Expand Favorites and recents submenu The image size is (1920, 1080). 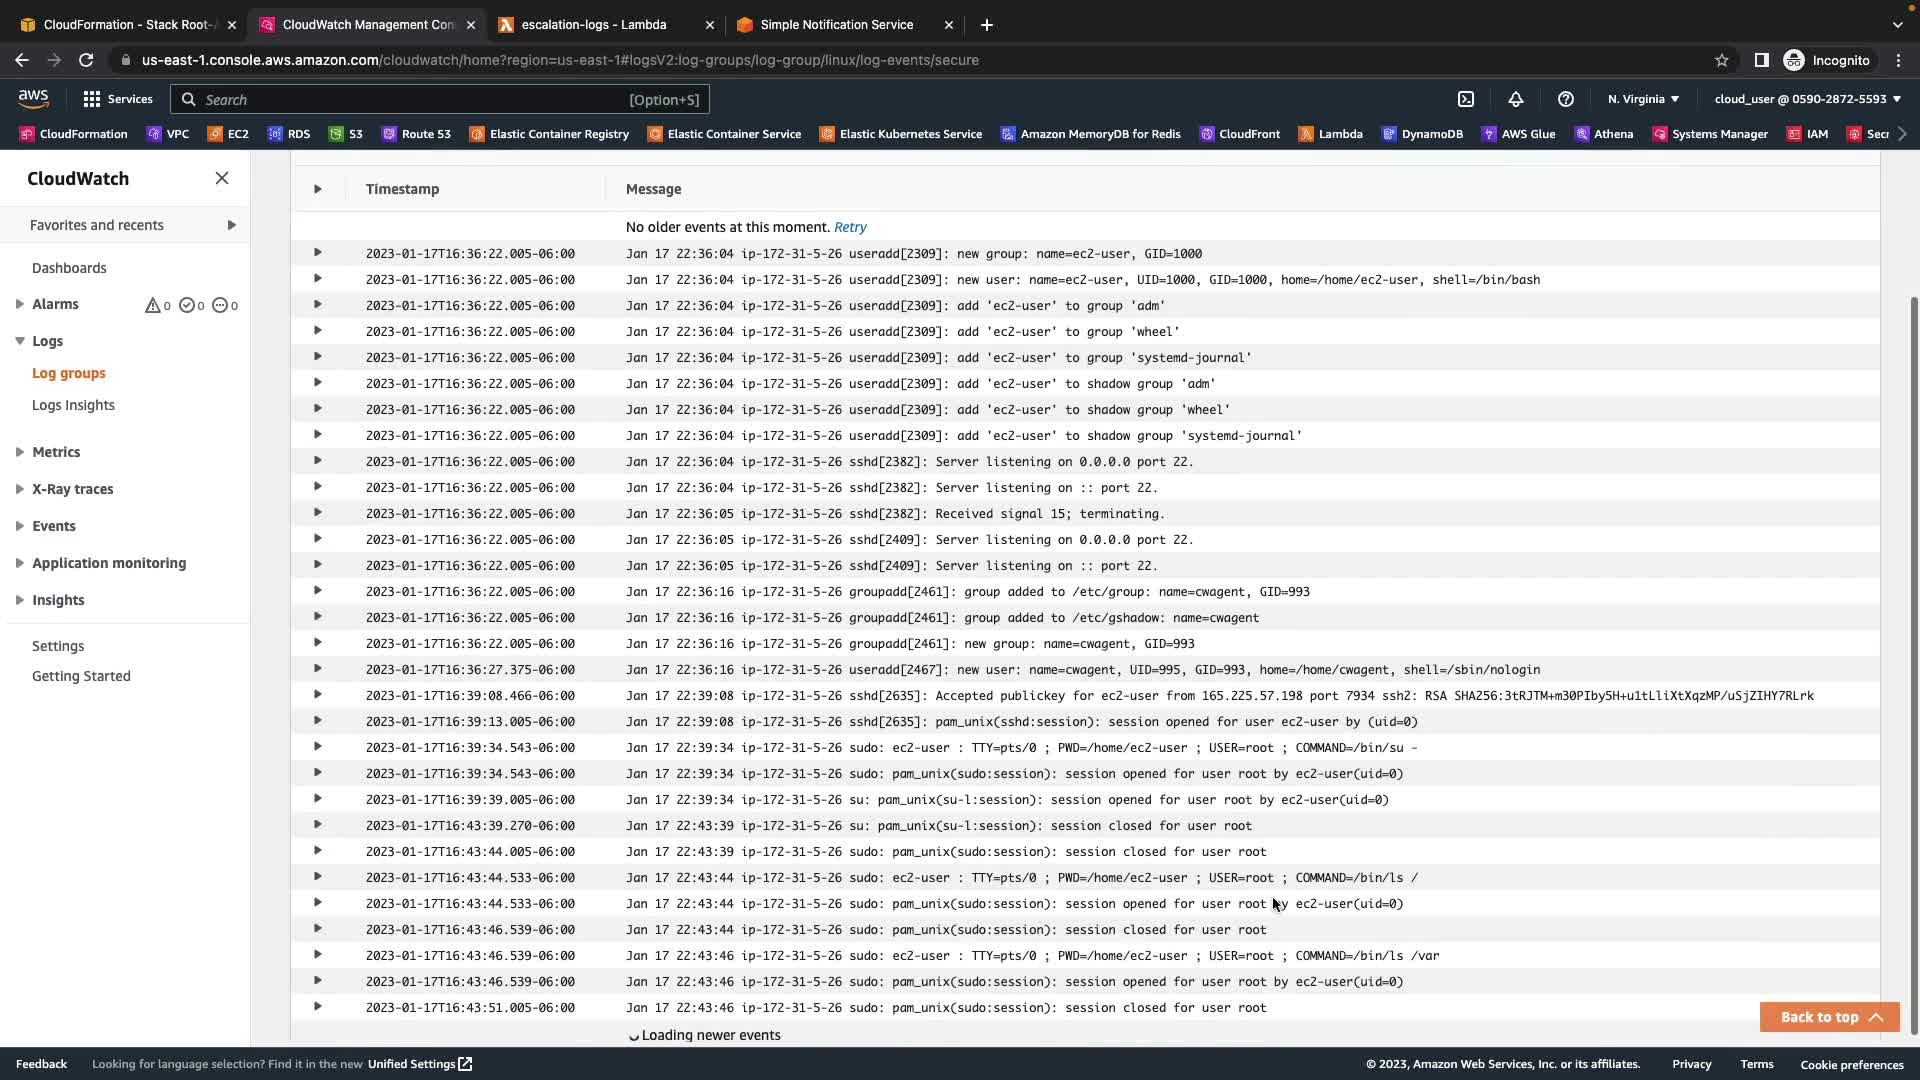tap(231, 225)
